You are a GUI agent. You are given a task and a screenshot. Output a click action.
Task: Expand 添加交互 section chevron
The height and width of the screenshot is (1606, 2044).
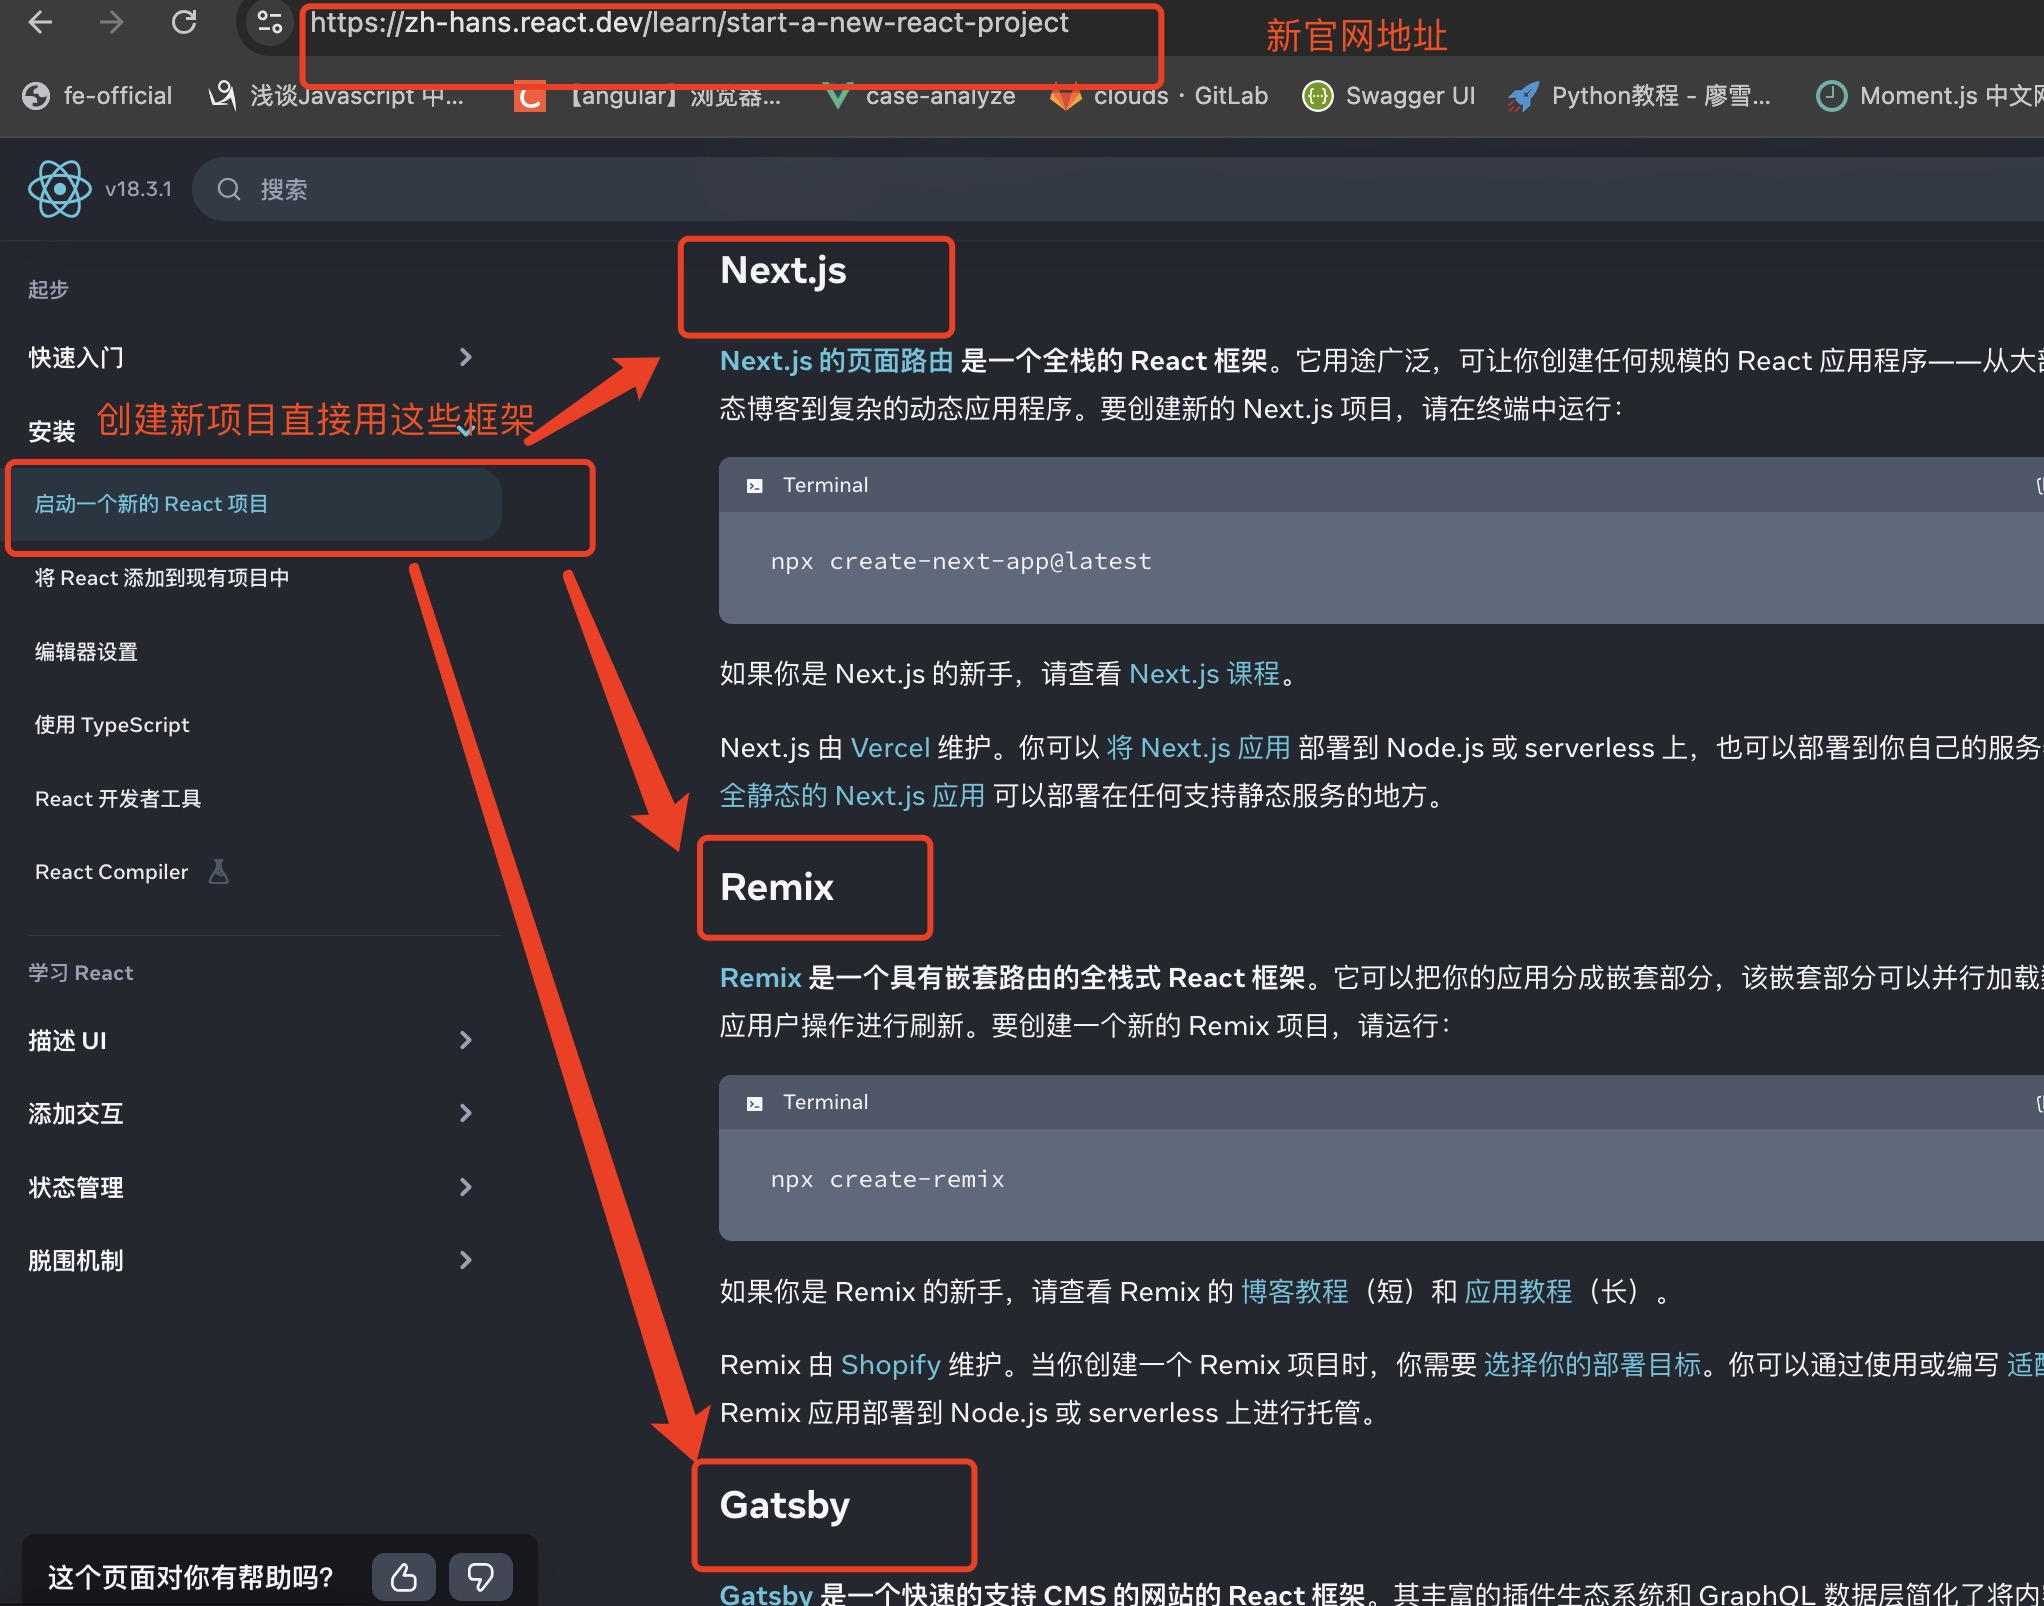(x=465, y=1113)
